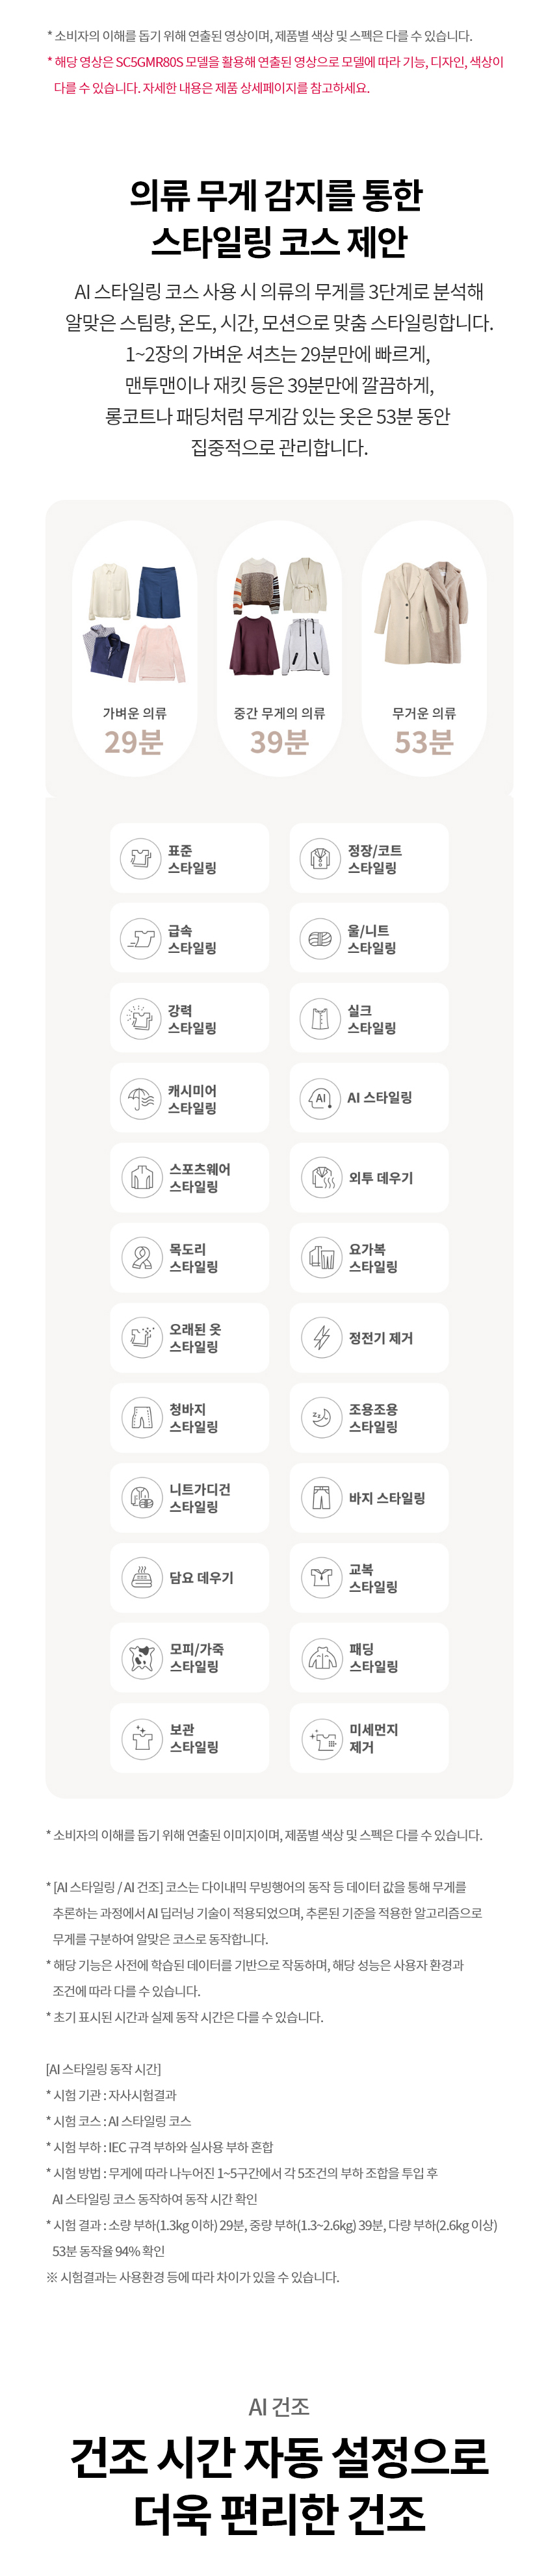Screen dimensions: 559x2576
Task: Choose the 정장/코트 스타일링 course
Action: pos(369,859)
